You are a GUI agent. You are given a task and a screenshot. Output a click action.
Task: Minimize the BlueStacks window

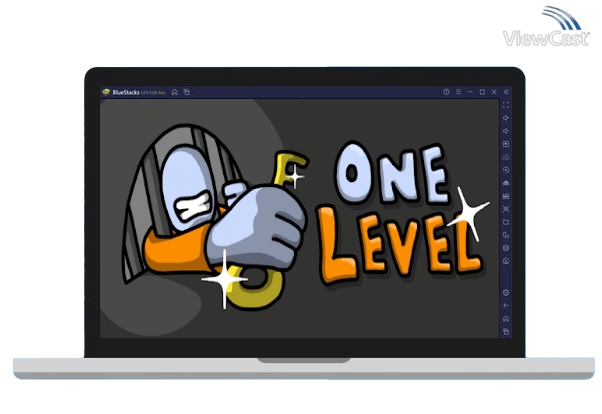tap(470, 92)
